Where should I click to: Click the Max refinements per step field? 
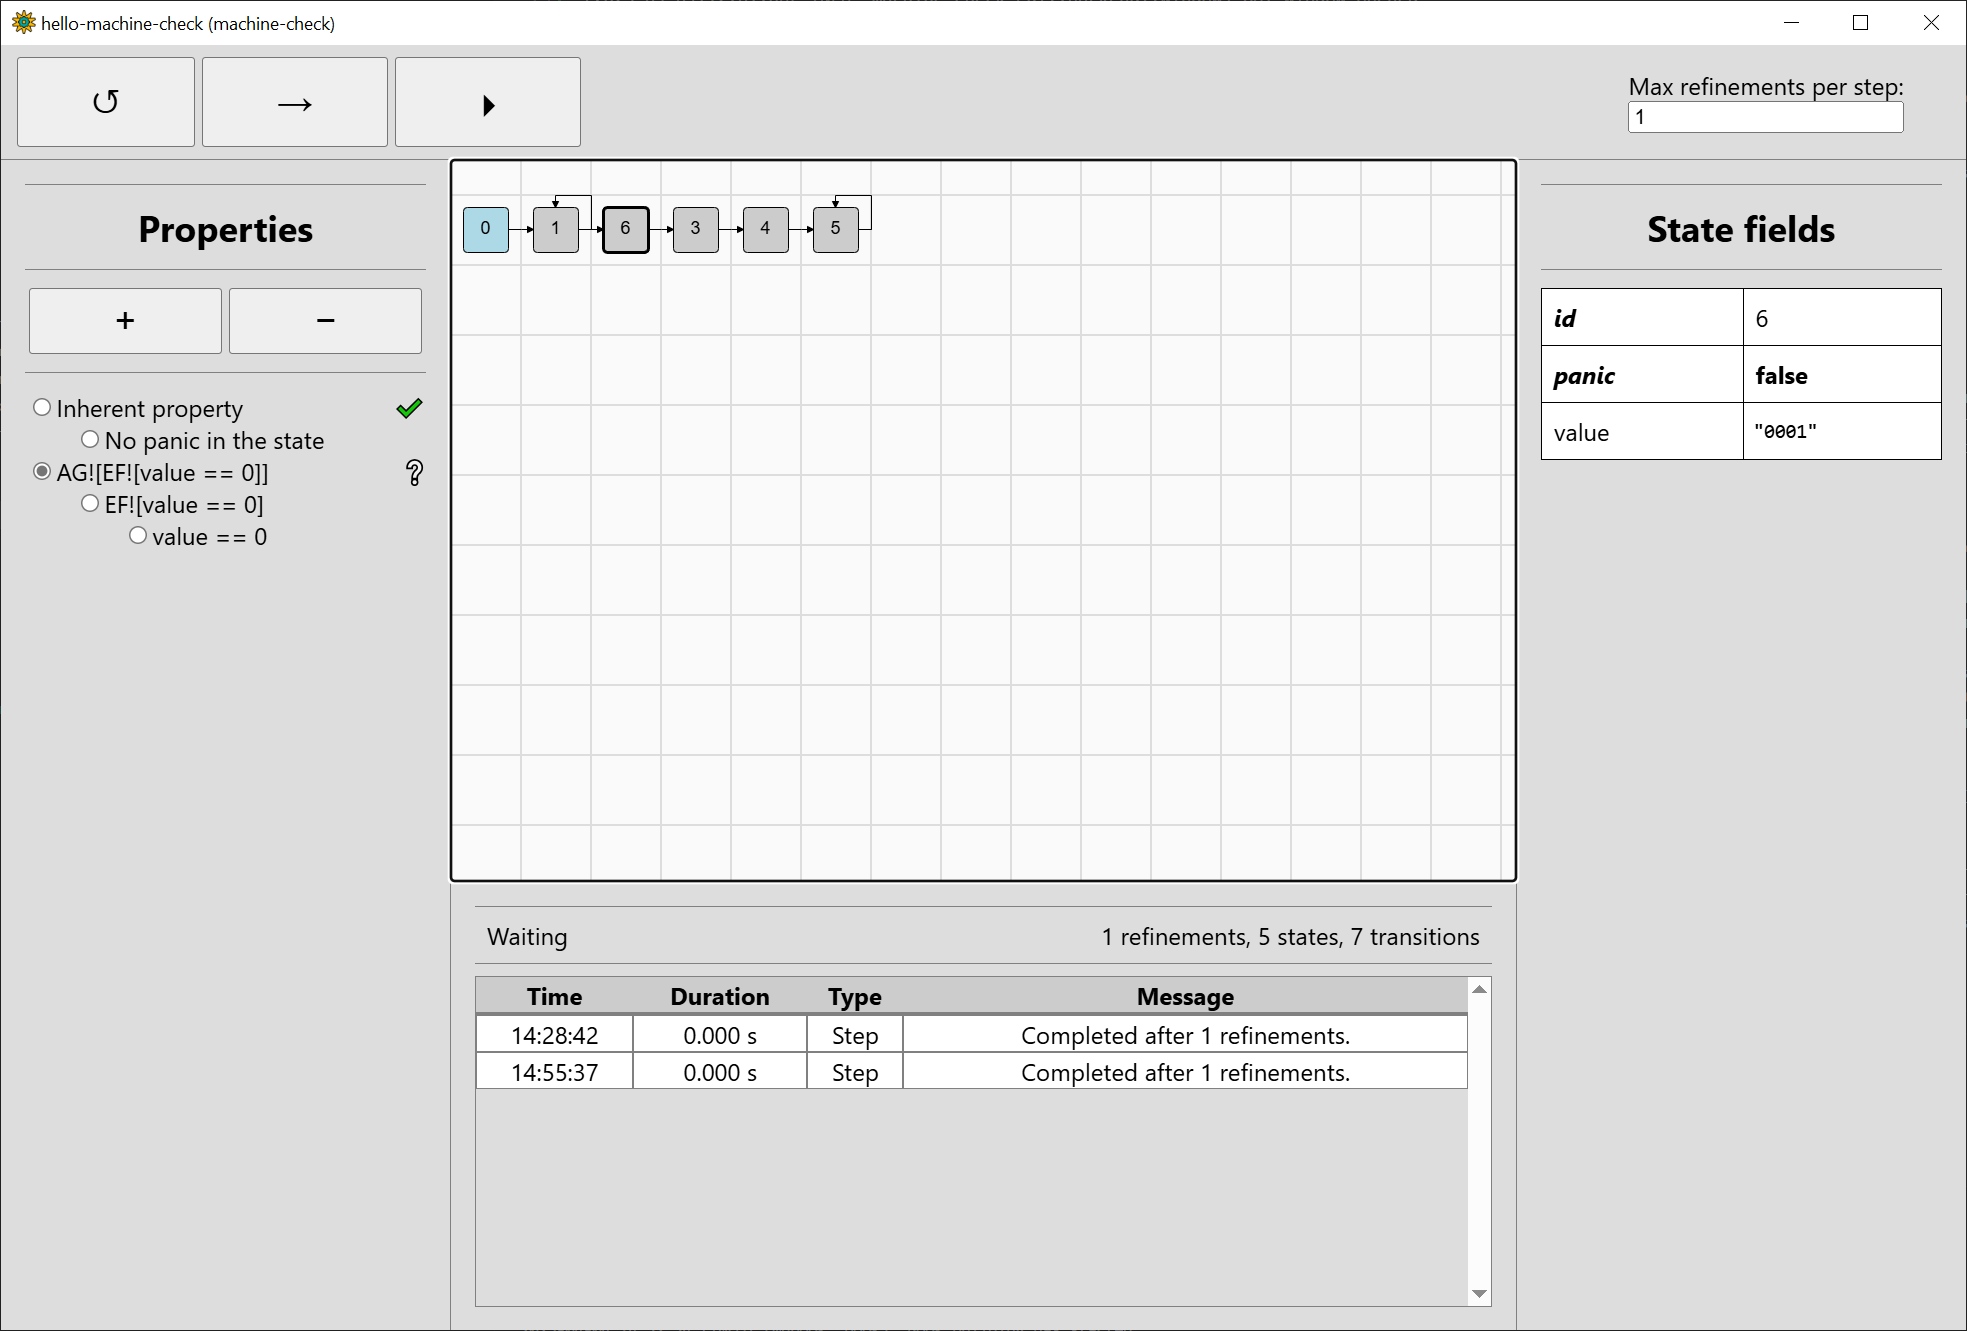[x=1764, y=117]
